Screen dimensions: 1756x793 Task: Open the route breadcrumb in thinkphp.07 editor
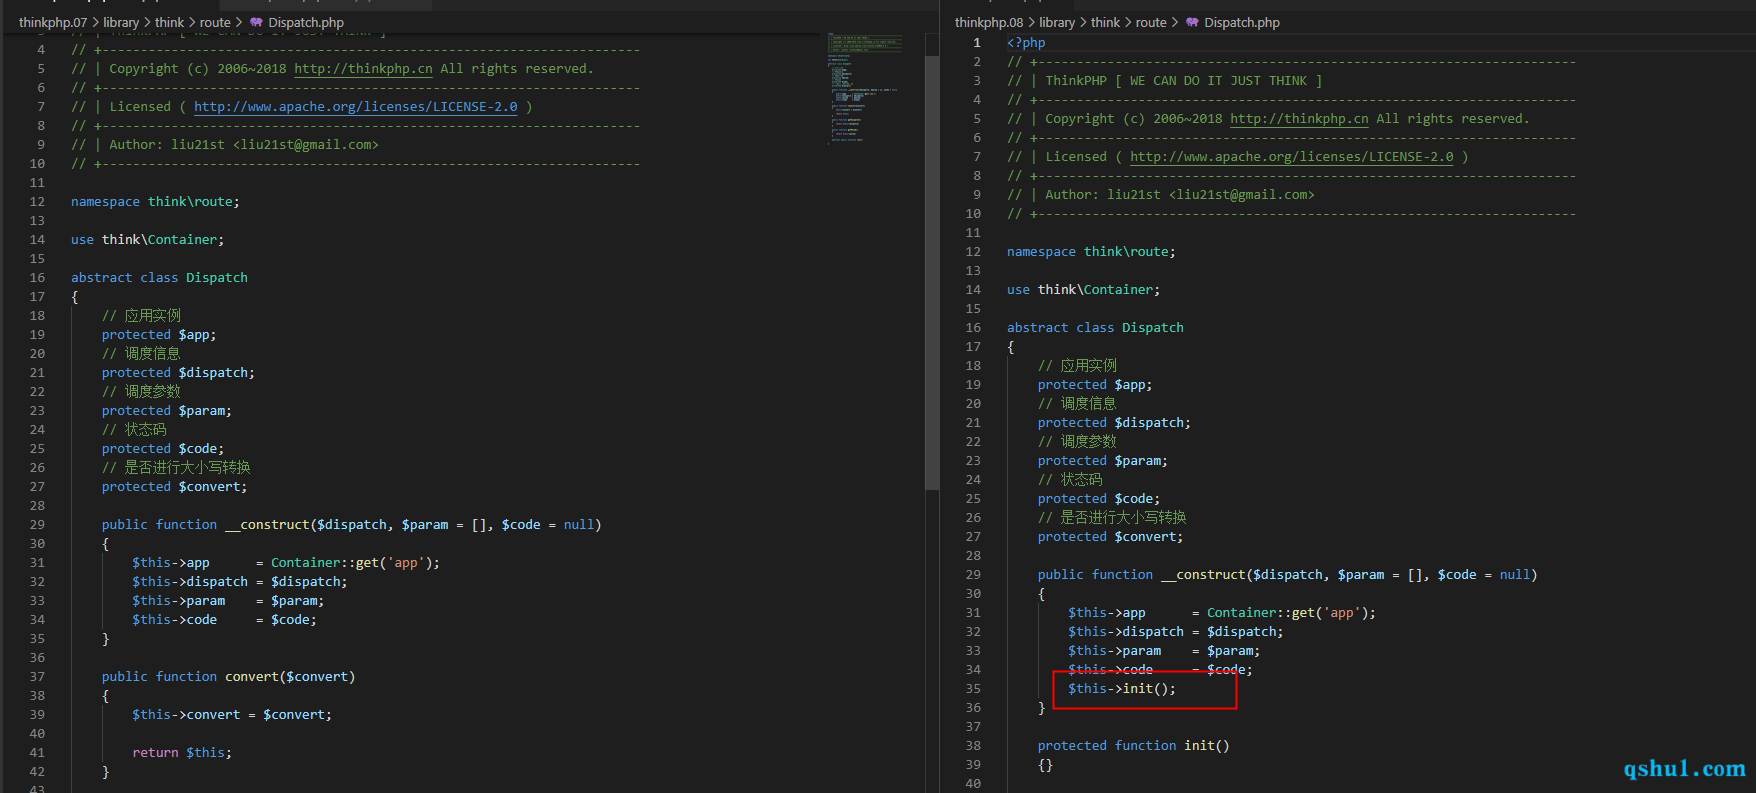[215, 22]
